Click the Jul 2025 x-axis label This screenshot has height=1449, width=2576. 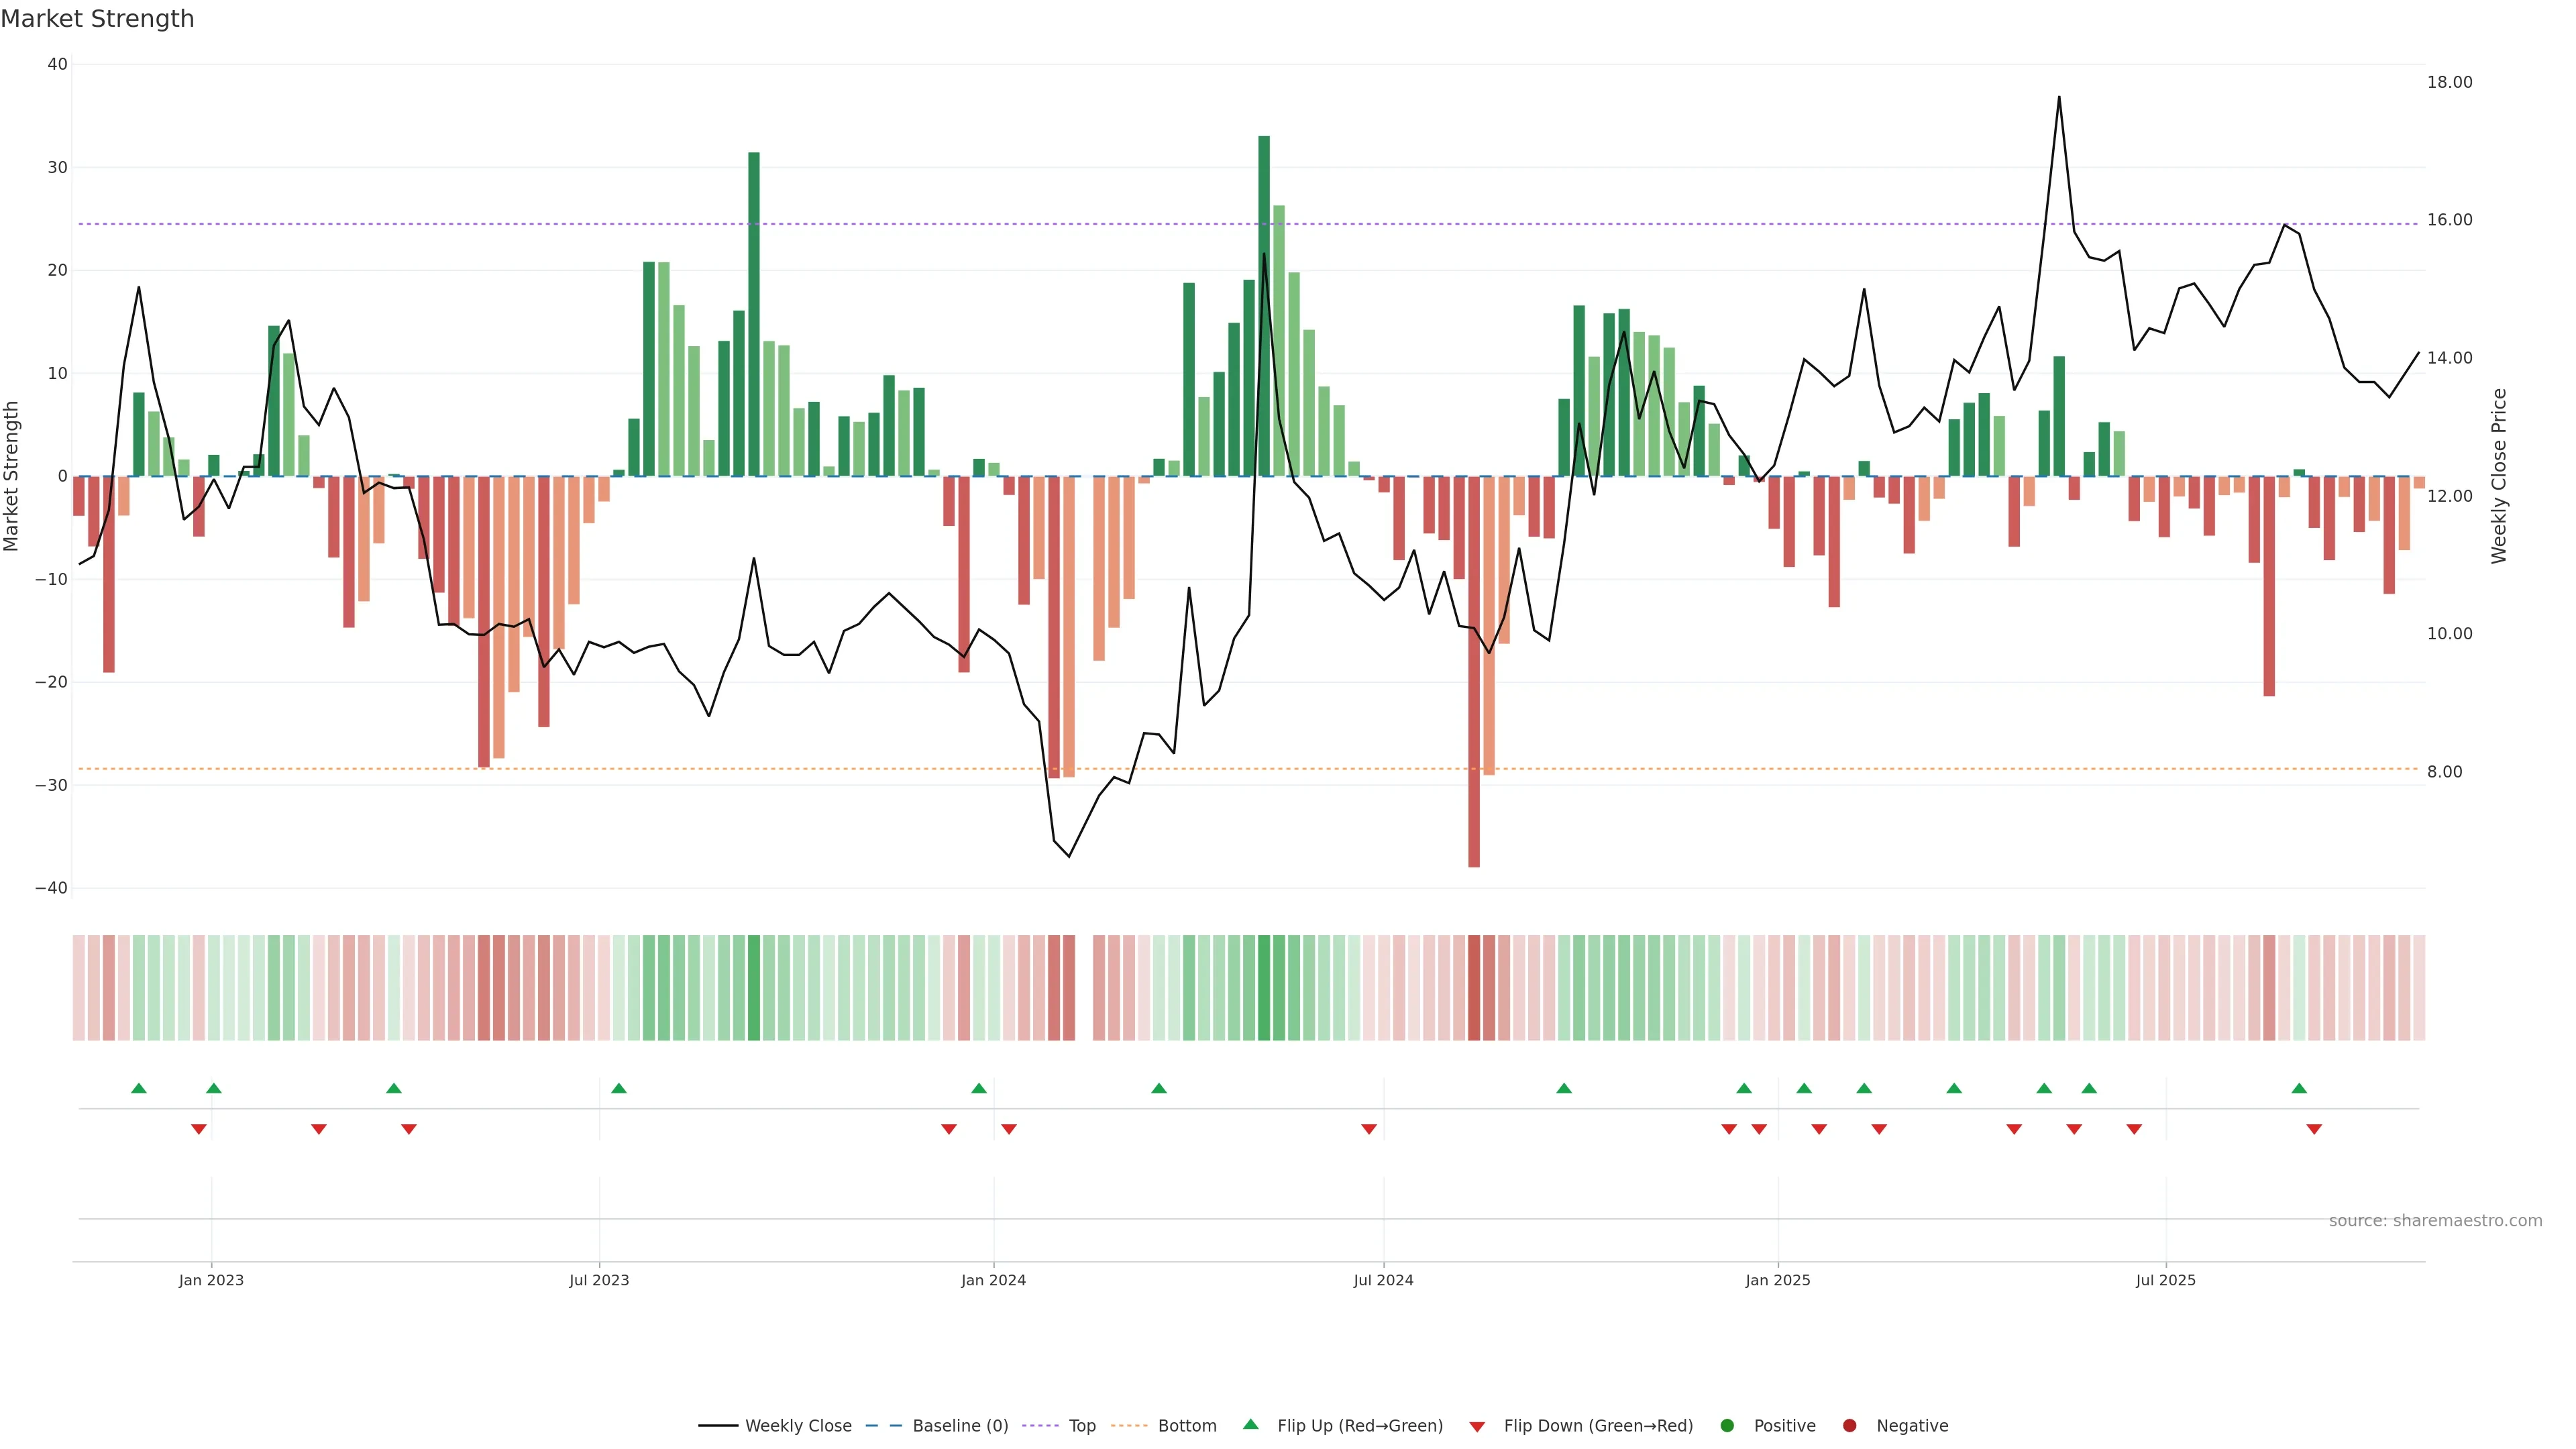coord(2165,1280)
